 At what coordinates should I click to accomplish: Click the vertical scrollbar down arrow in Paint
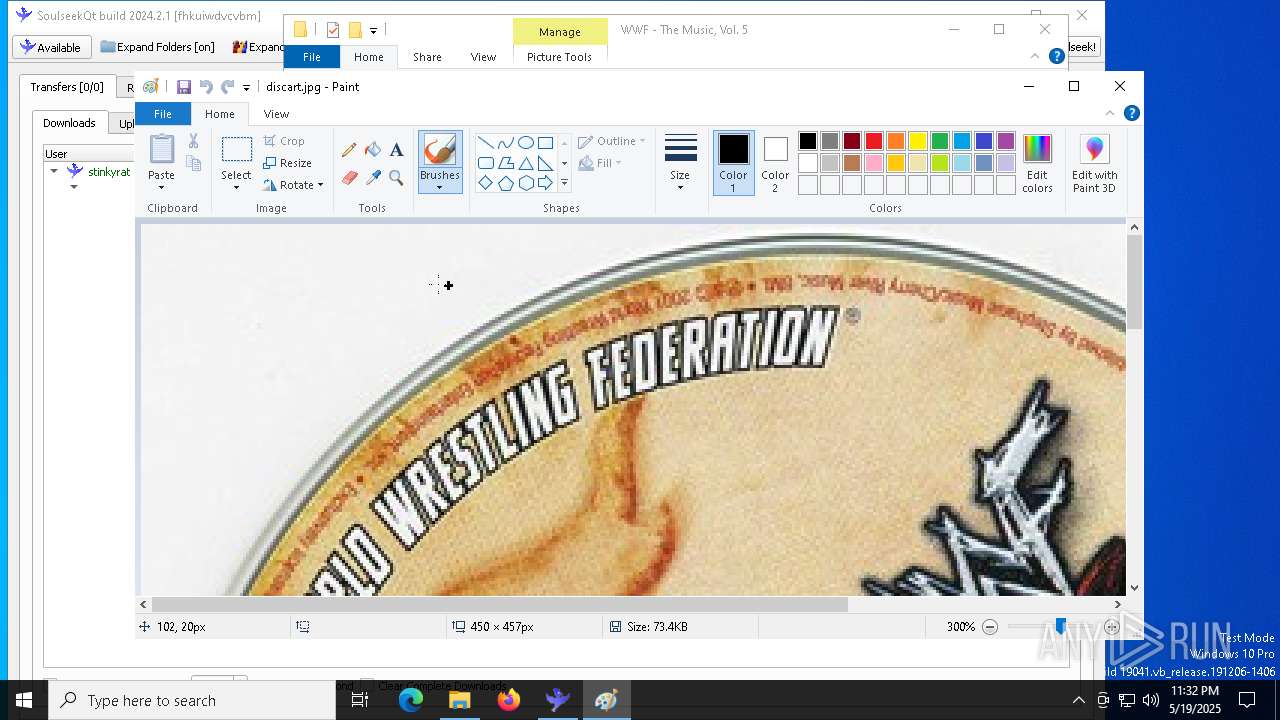(1134, 588)
